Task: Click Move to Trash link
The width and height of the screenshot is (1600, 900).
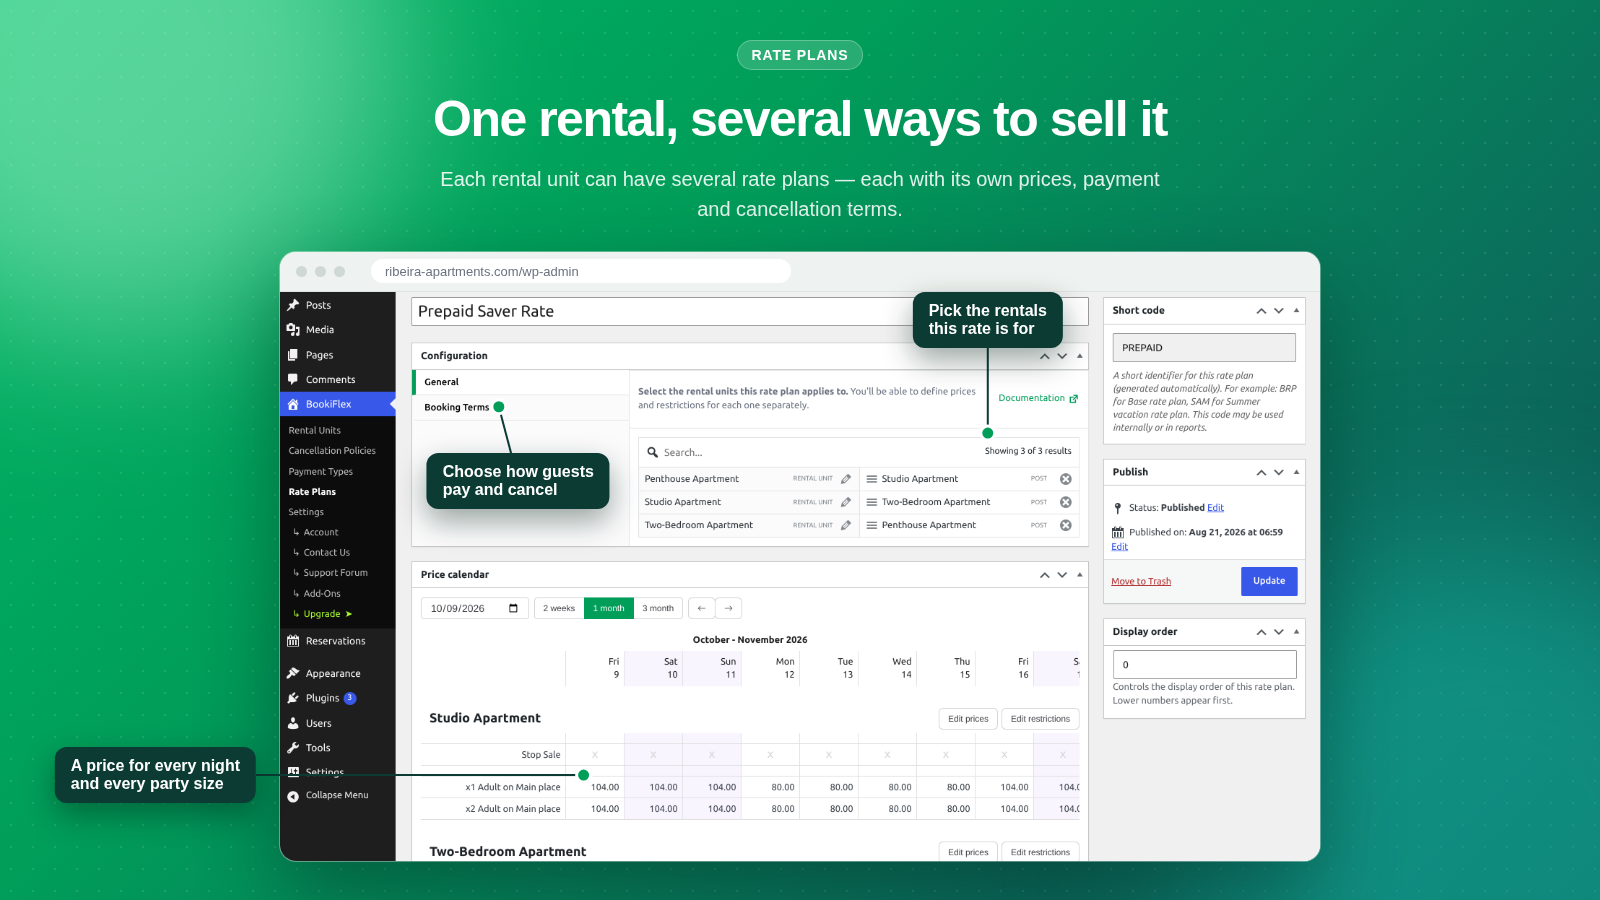Action: coord(1141,581)
